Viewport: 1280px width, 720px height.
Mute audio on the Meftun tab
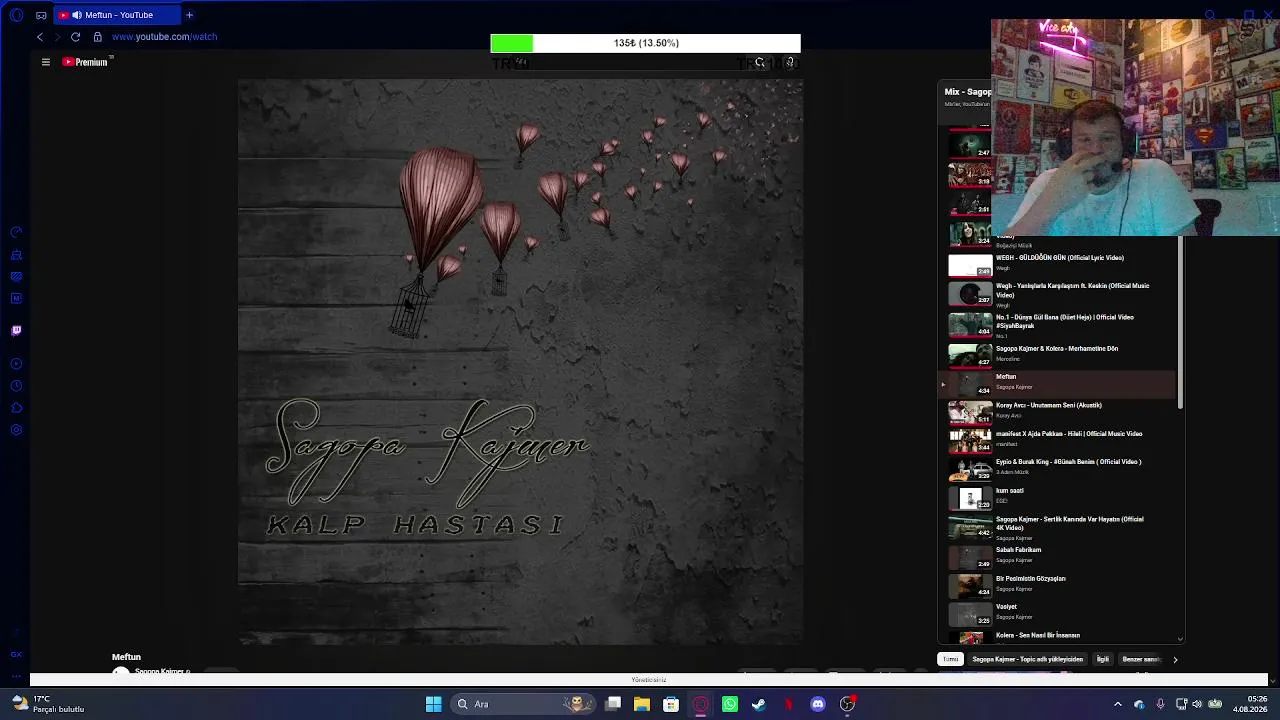pyautogui.click(x=77, y=15)
